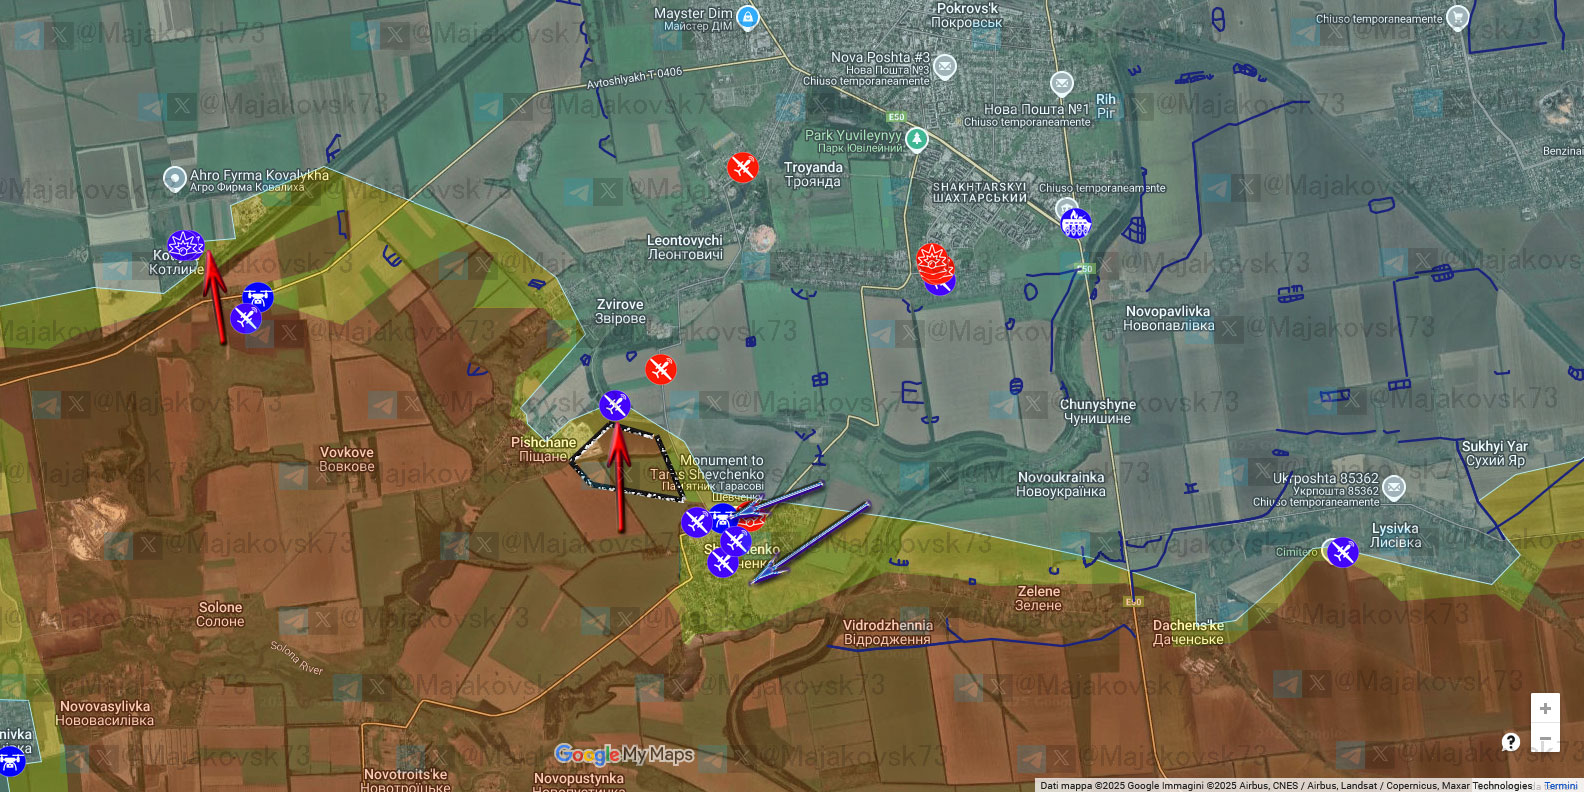The image size is (1584, 792).
Task: Zoom in with the plus button
Action: (1545, 708)
